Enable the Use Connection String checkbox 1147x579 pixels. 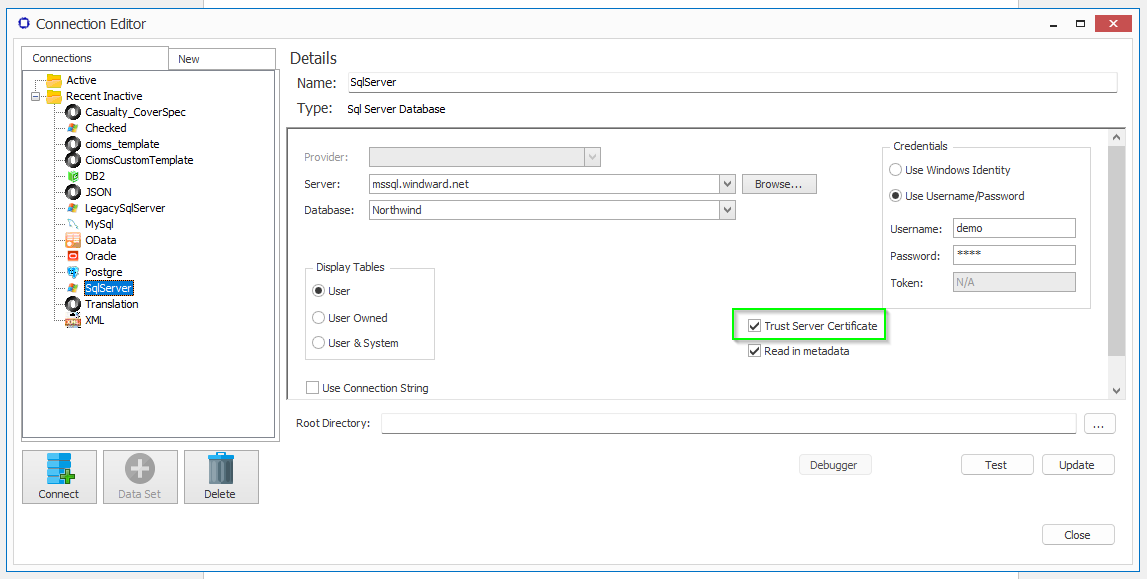313,388
